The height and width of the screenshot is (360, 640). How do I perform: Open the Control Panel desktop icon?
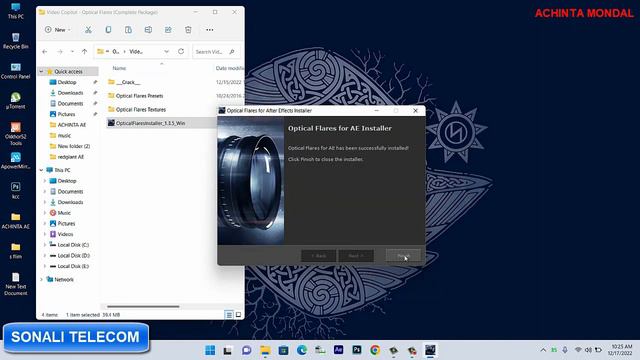coord(16,71)
